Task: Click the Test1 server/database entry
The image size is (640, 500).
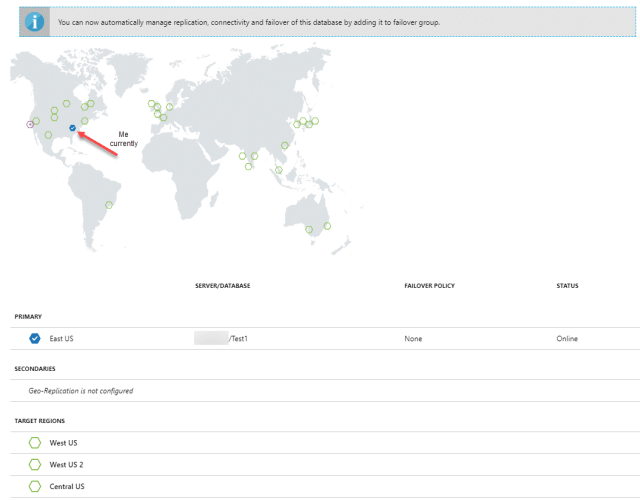Action: pyautogui.click(x=238, y=339)
